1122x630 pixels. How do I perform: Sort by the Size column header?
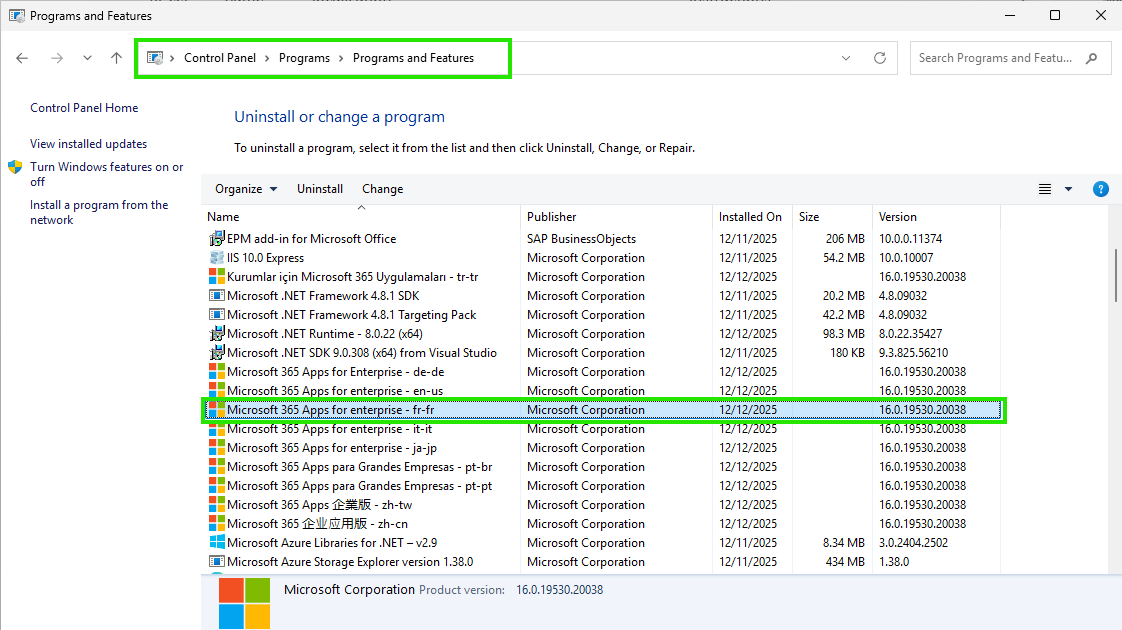click(x=833, y=216)
